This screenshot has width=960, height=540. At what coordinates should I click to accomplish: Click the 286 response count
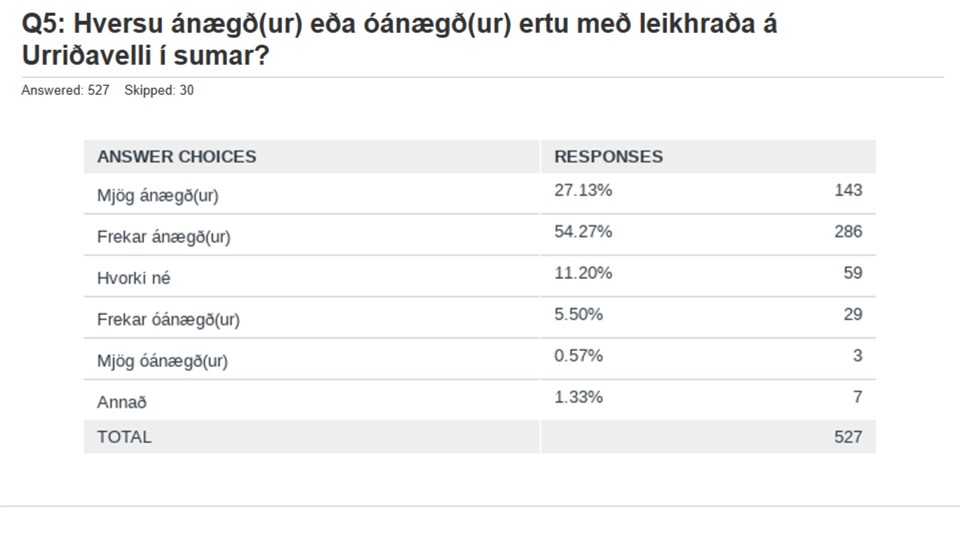coord(848,231)
